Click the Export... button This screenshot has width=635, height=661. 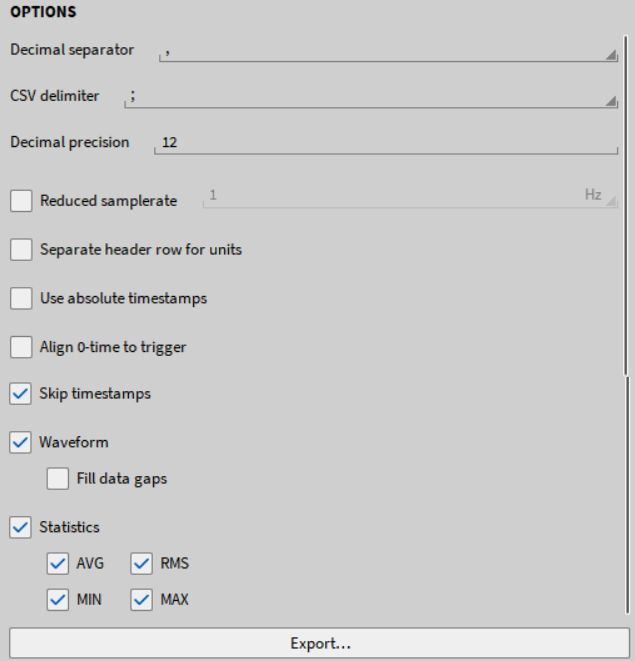[x=320, y=642]
